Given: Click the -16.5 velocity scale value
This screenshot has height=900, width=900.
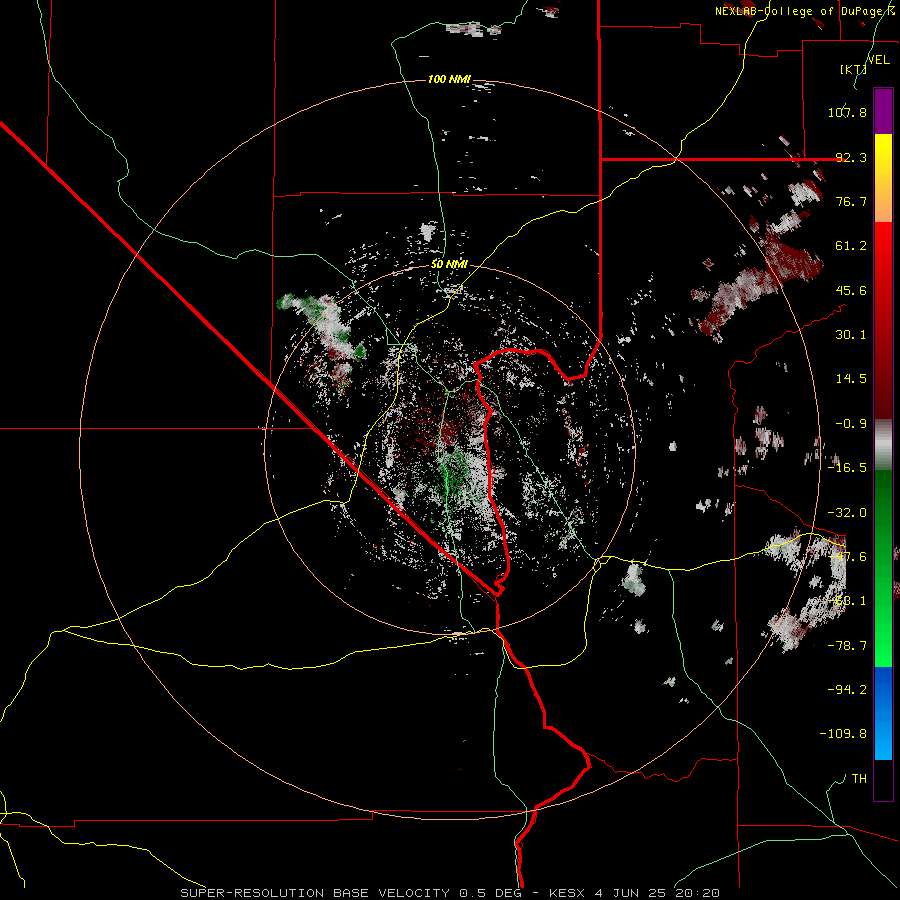Looking at the screenshot, I should pyautogui.click(x=847, y=468).
